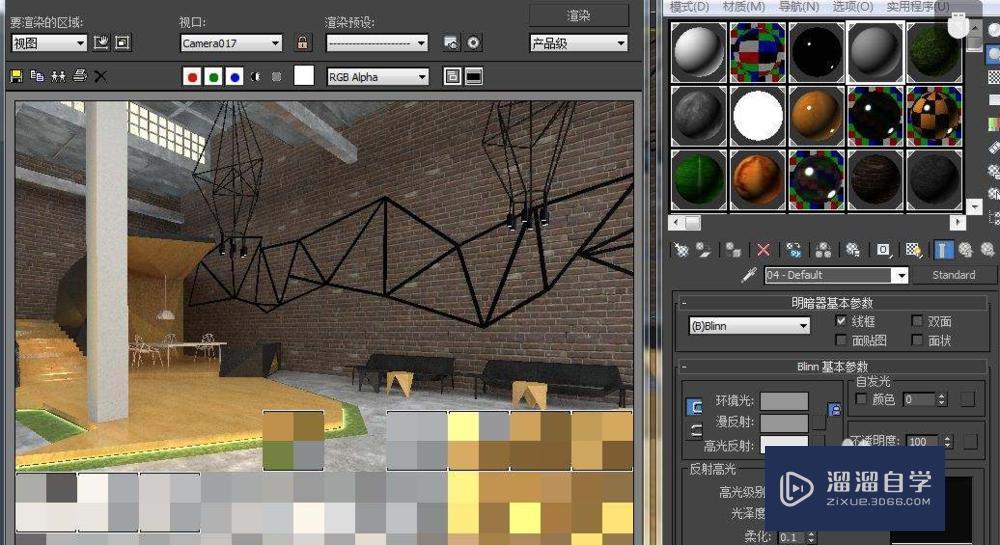The width and height of the screenshot is (1000, 545).
Task: Click Put Material to Scene icon
Action: (x=703, y=250)
